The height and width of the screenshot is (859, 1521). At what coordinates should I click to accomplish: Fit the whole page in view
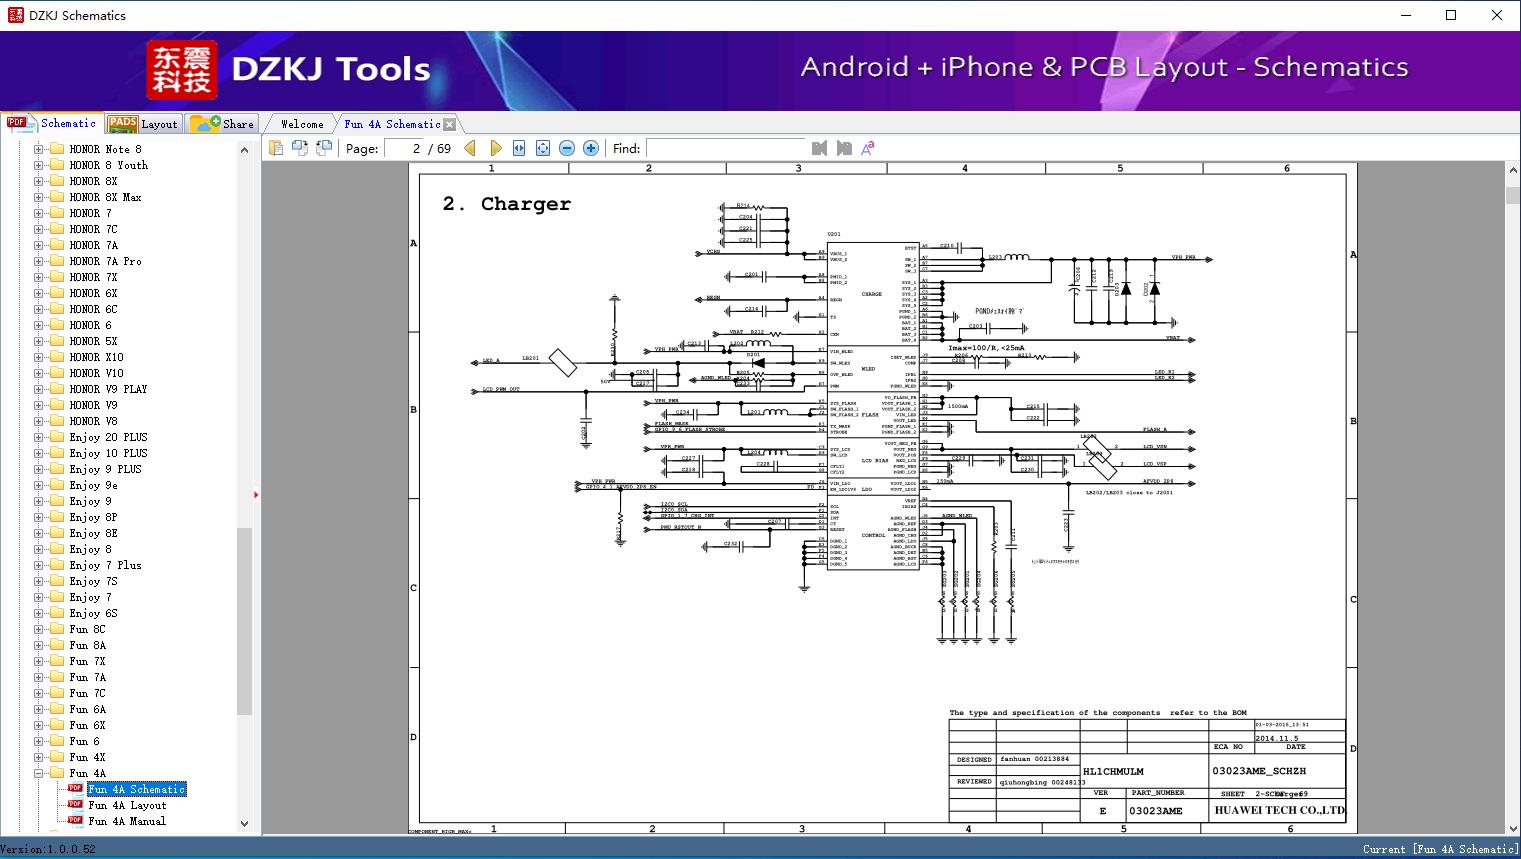[x=543, y=148]
